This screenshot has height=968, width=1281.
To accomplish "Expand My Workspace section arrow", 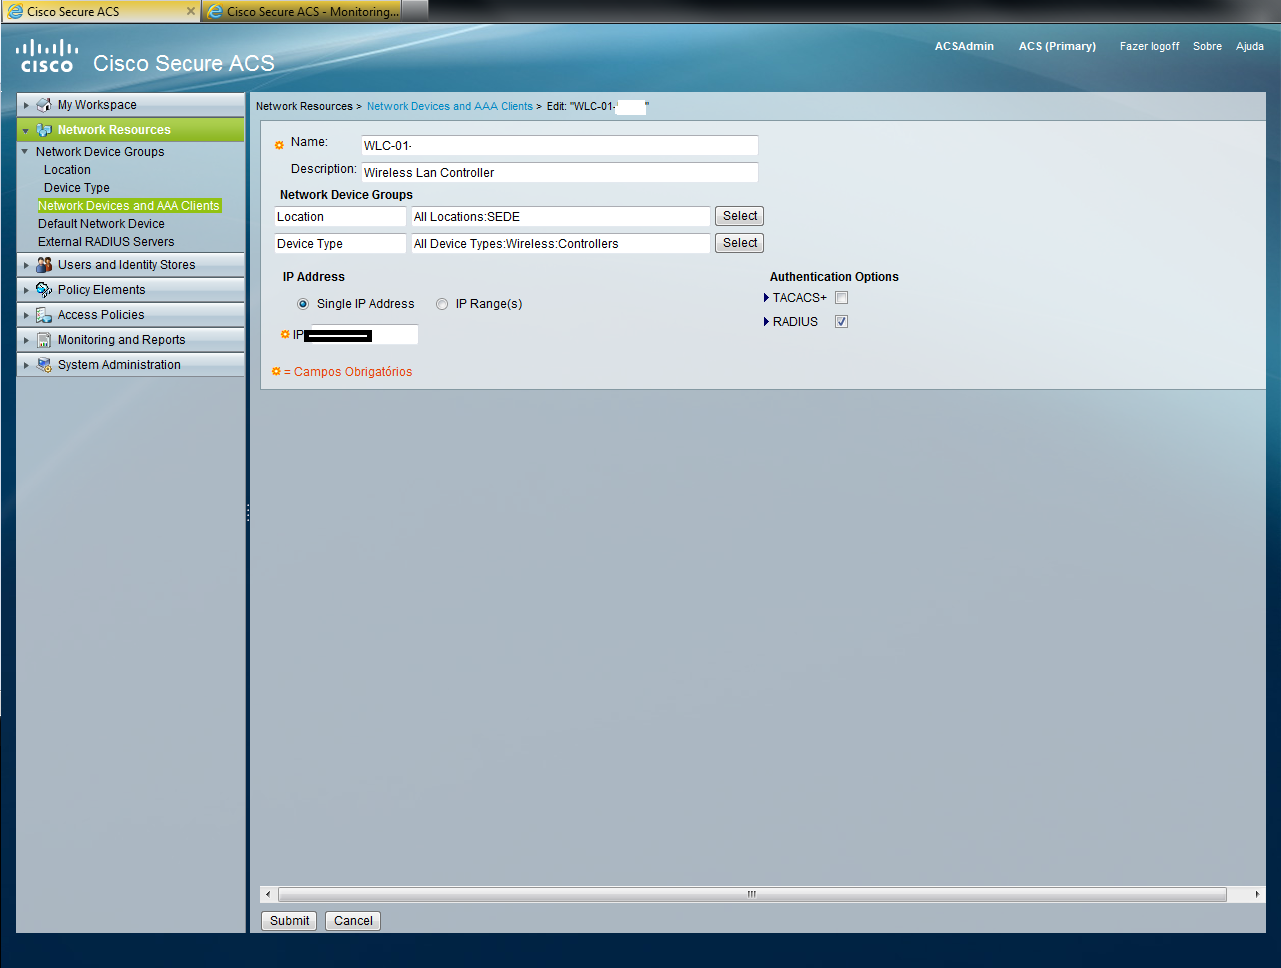I will click(x=26, y=105).
